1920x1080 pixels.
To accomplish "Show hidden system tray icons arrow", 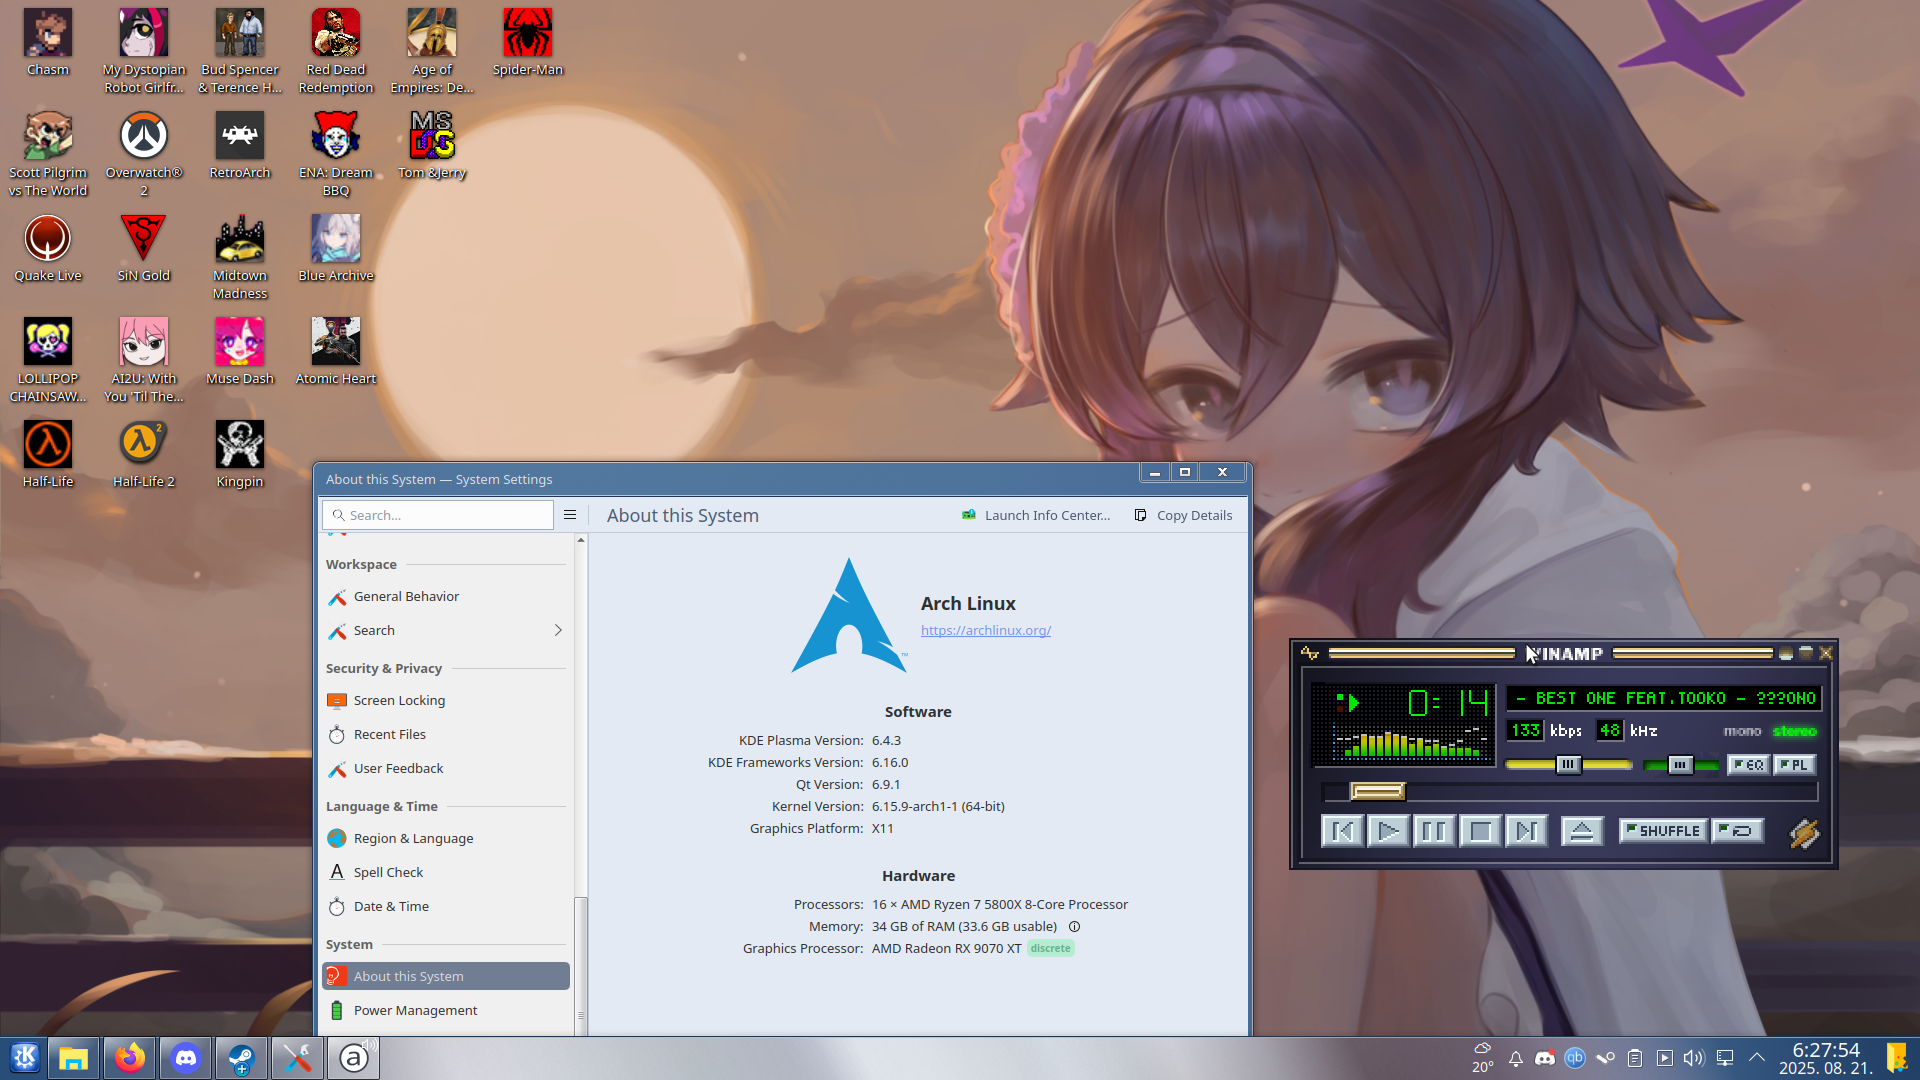I will click(1756, 1058).
